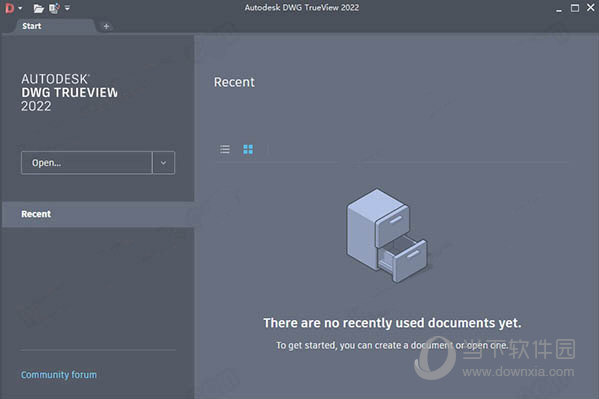Open the Community forum link
Viewport: 599px width, 399px height.
(59, 375)
